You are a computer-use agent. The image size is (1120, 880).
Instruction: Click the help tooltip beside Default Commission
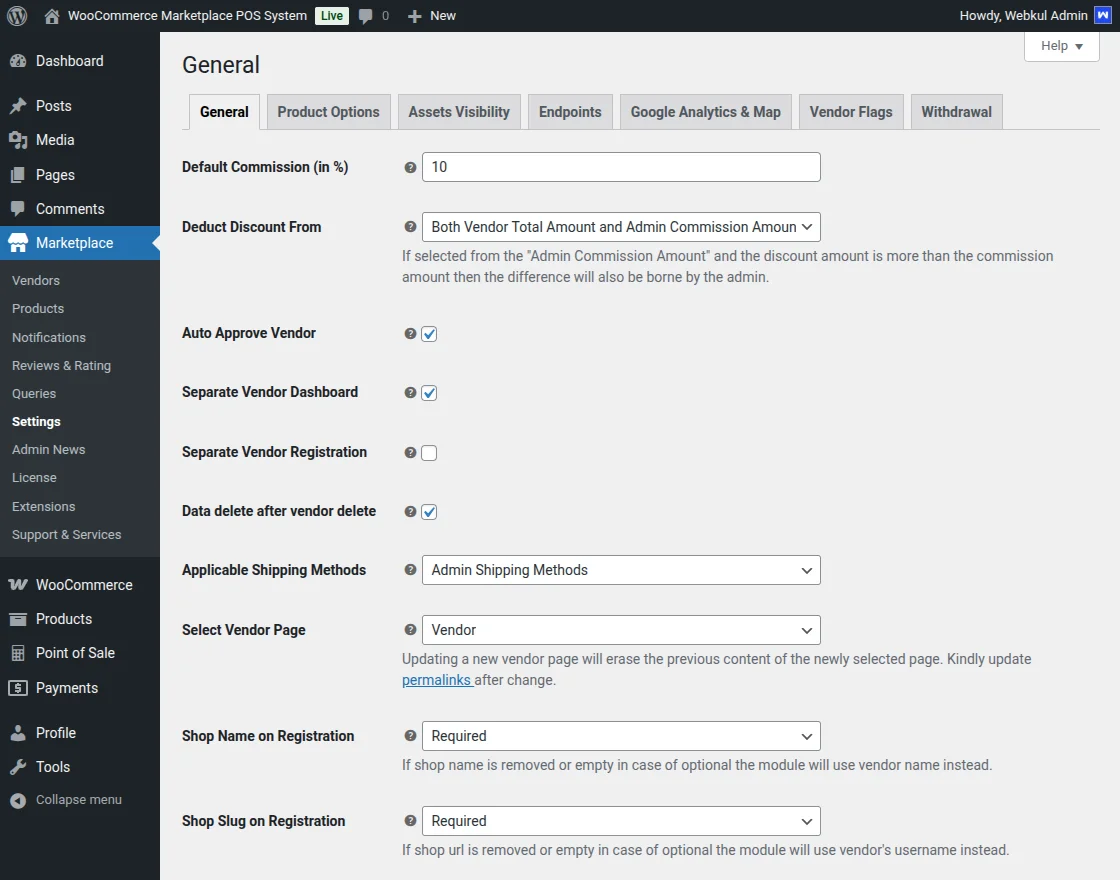tap(410, 168)
